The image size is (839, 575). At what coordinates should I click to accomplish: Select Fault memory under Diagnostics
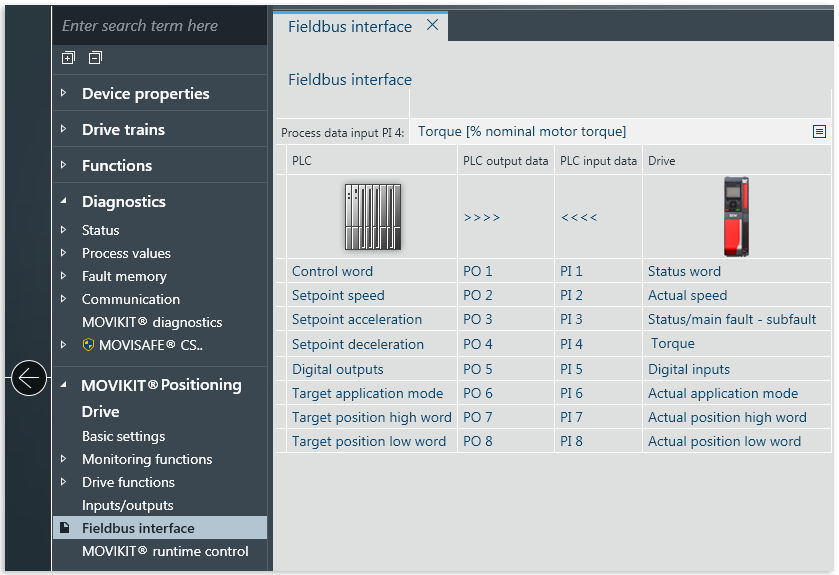coord(124,276)
